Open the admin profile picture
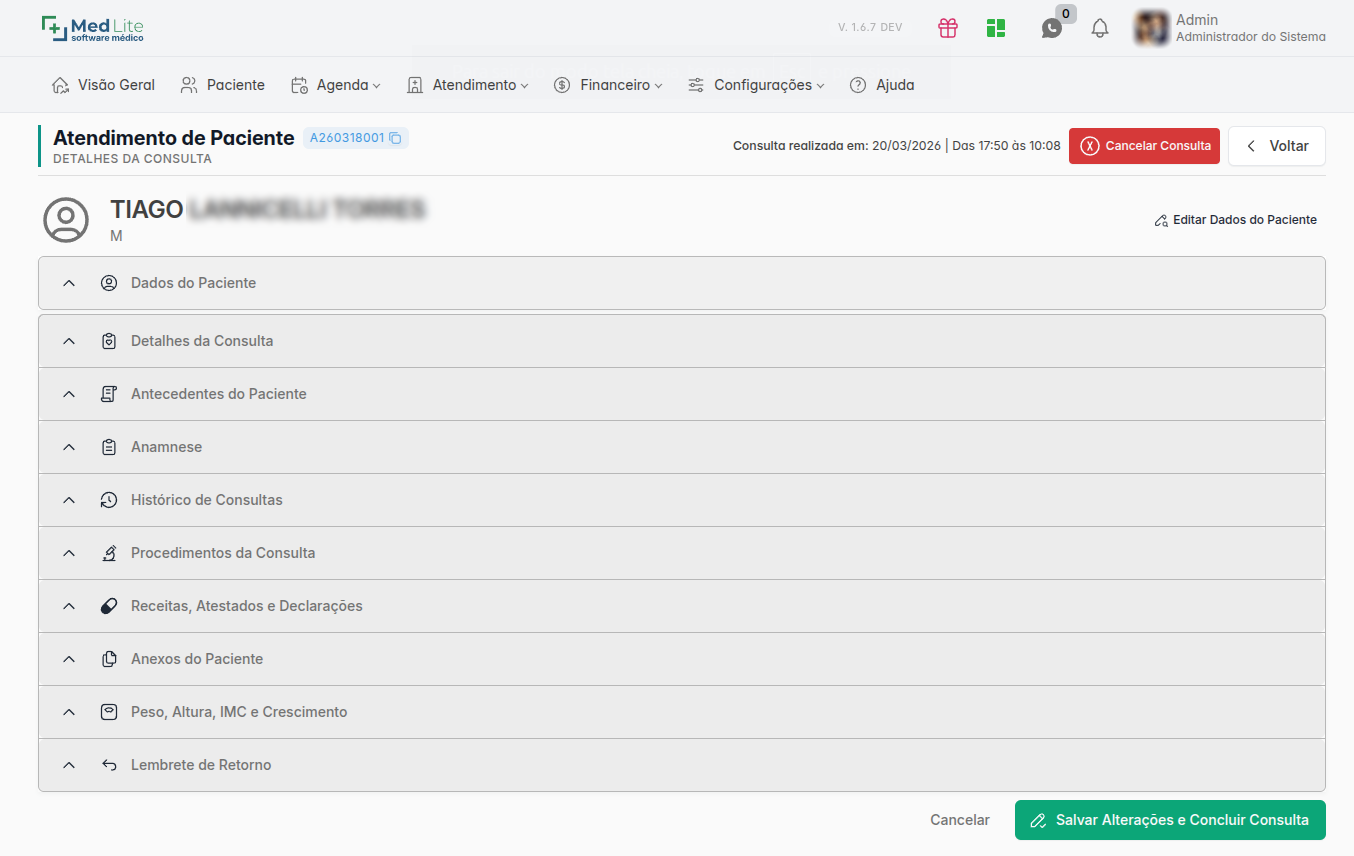 pyautogui.click(x=1152, y=28)
